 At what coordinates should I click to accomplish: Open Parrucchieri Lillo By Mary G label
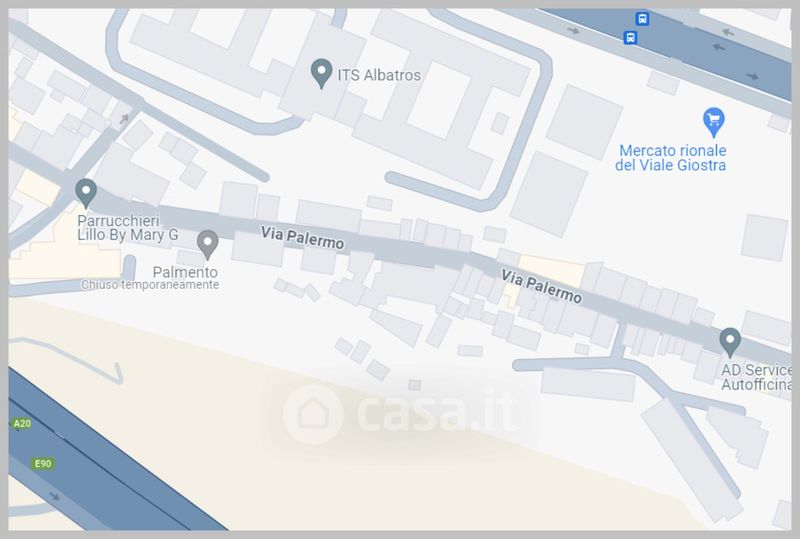tap(128, 228)
